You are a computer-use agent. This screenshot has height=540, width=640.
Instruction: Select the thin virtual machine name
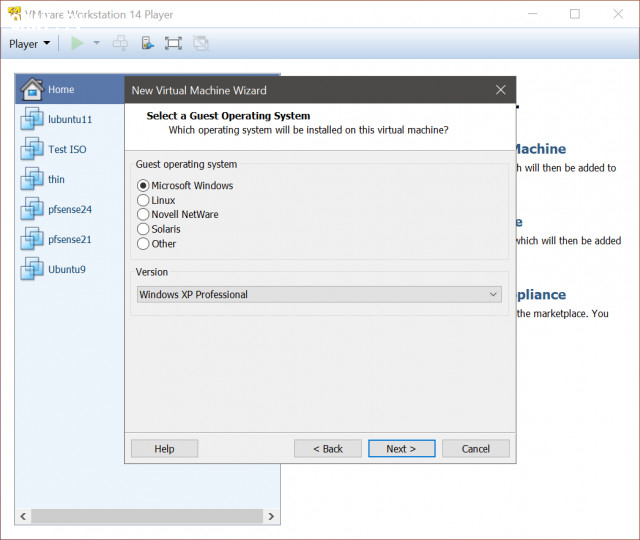point(56,180)
